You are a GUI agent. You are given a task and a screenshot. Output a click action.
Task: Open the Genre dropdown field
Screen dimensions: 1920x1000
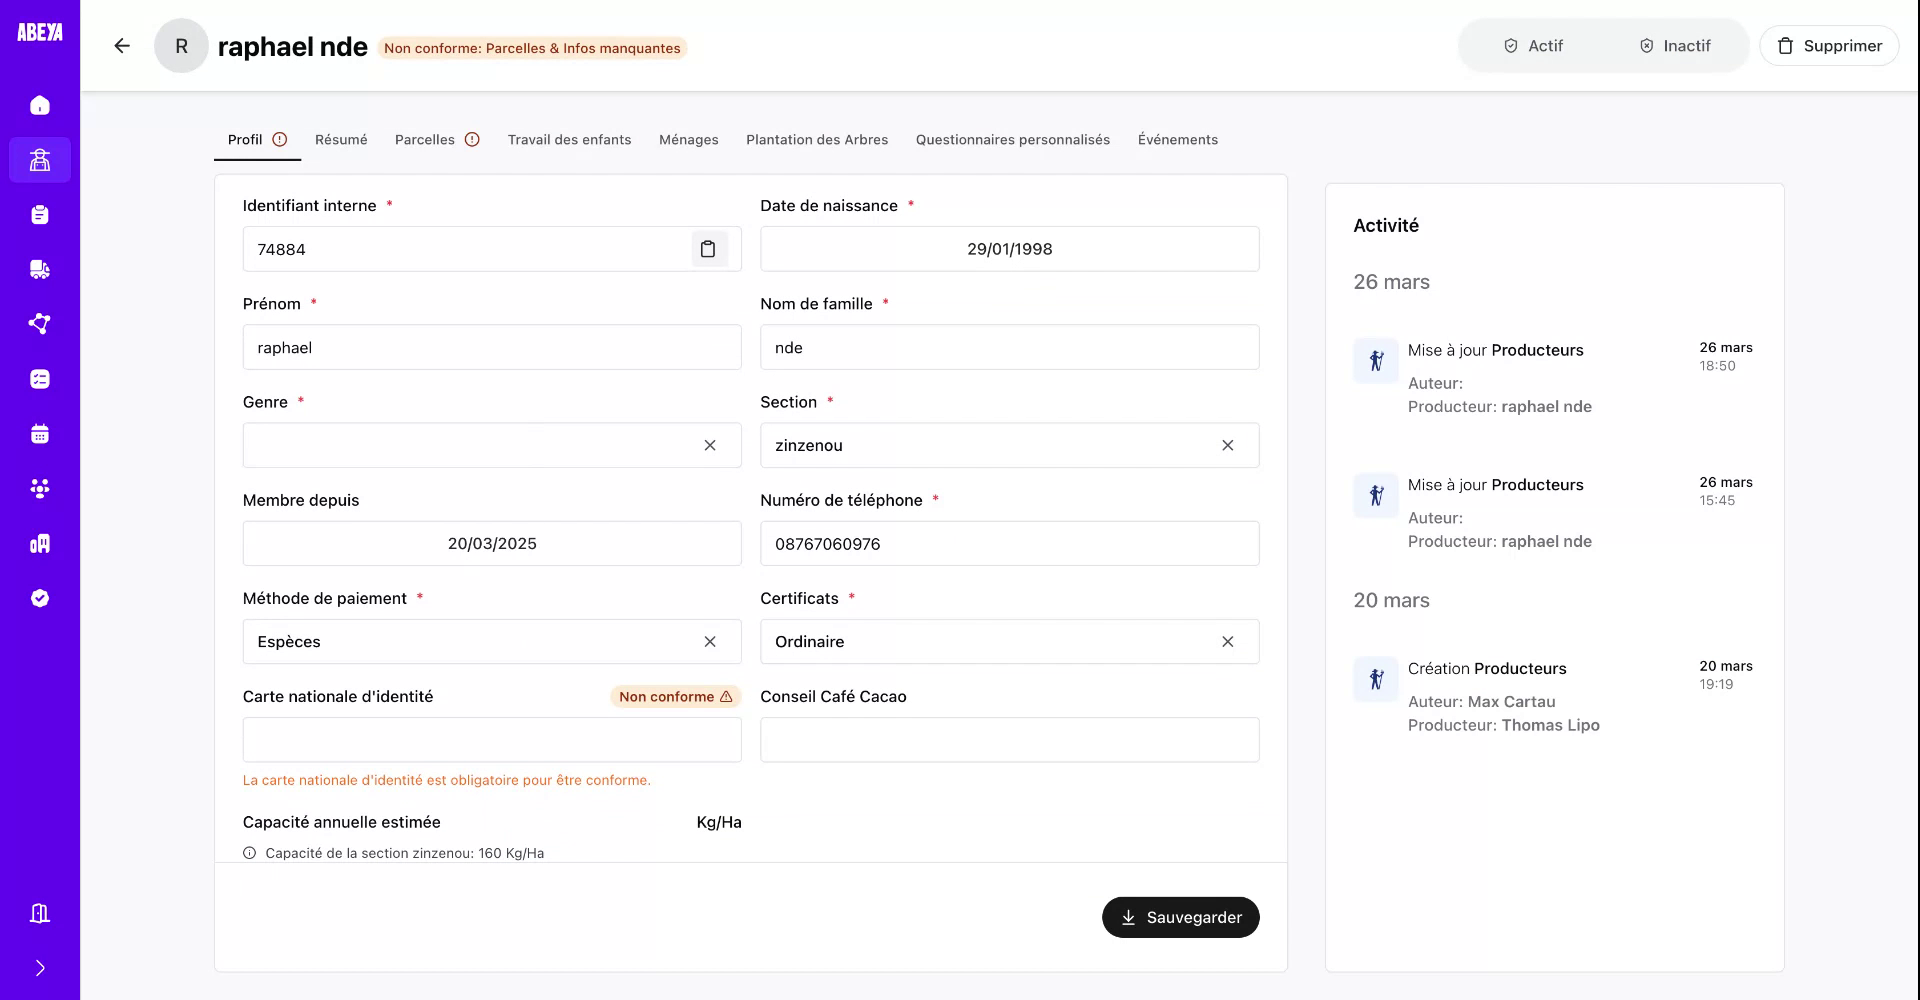pyautogui.click(x=480, y=445)
